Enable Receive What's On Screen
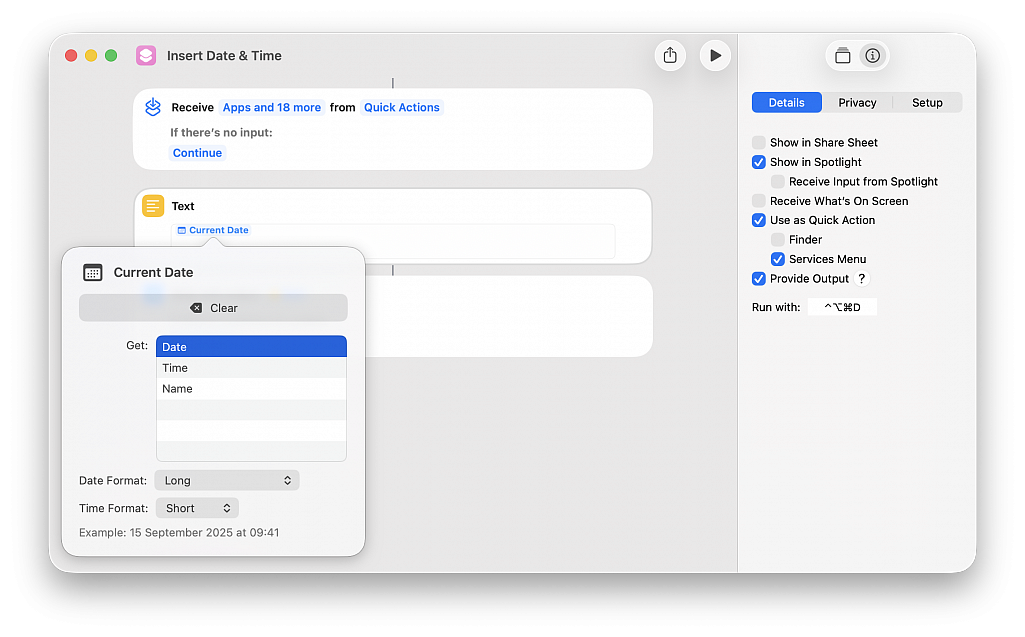 pos(759,201)
